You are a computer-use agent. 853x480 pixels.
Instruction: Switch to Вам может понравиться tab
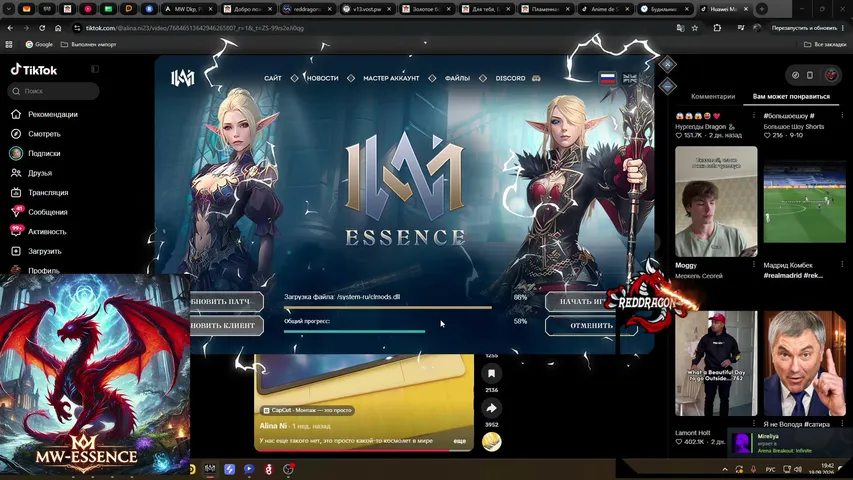click(x=791, y=96)
